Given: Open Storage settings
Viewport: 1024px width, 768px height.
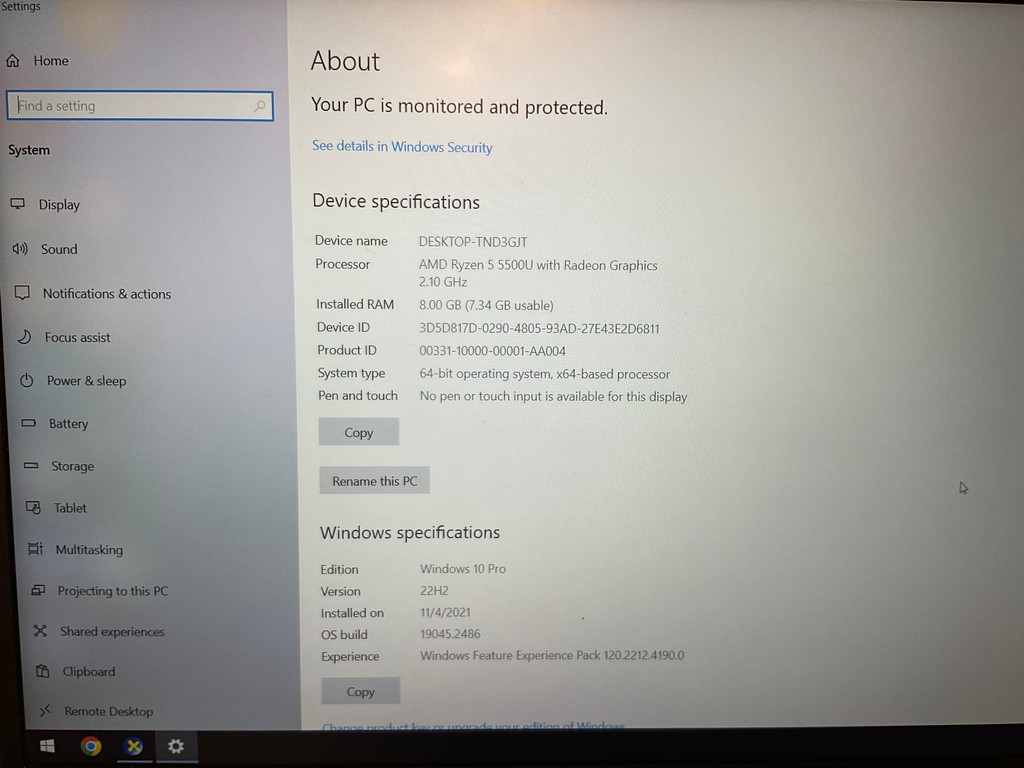Looking at the screenshot, I should [72, 466].
